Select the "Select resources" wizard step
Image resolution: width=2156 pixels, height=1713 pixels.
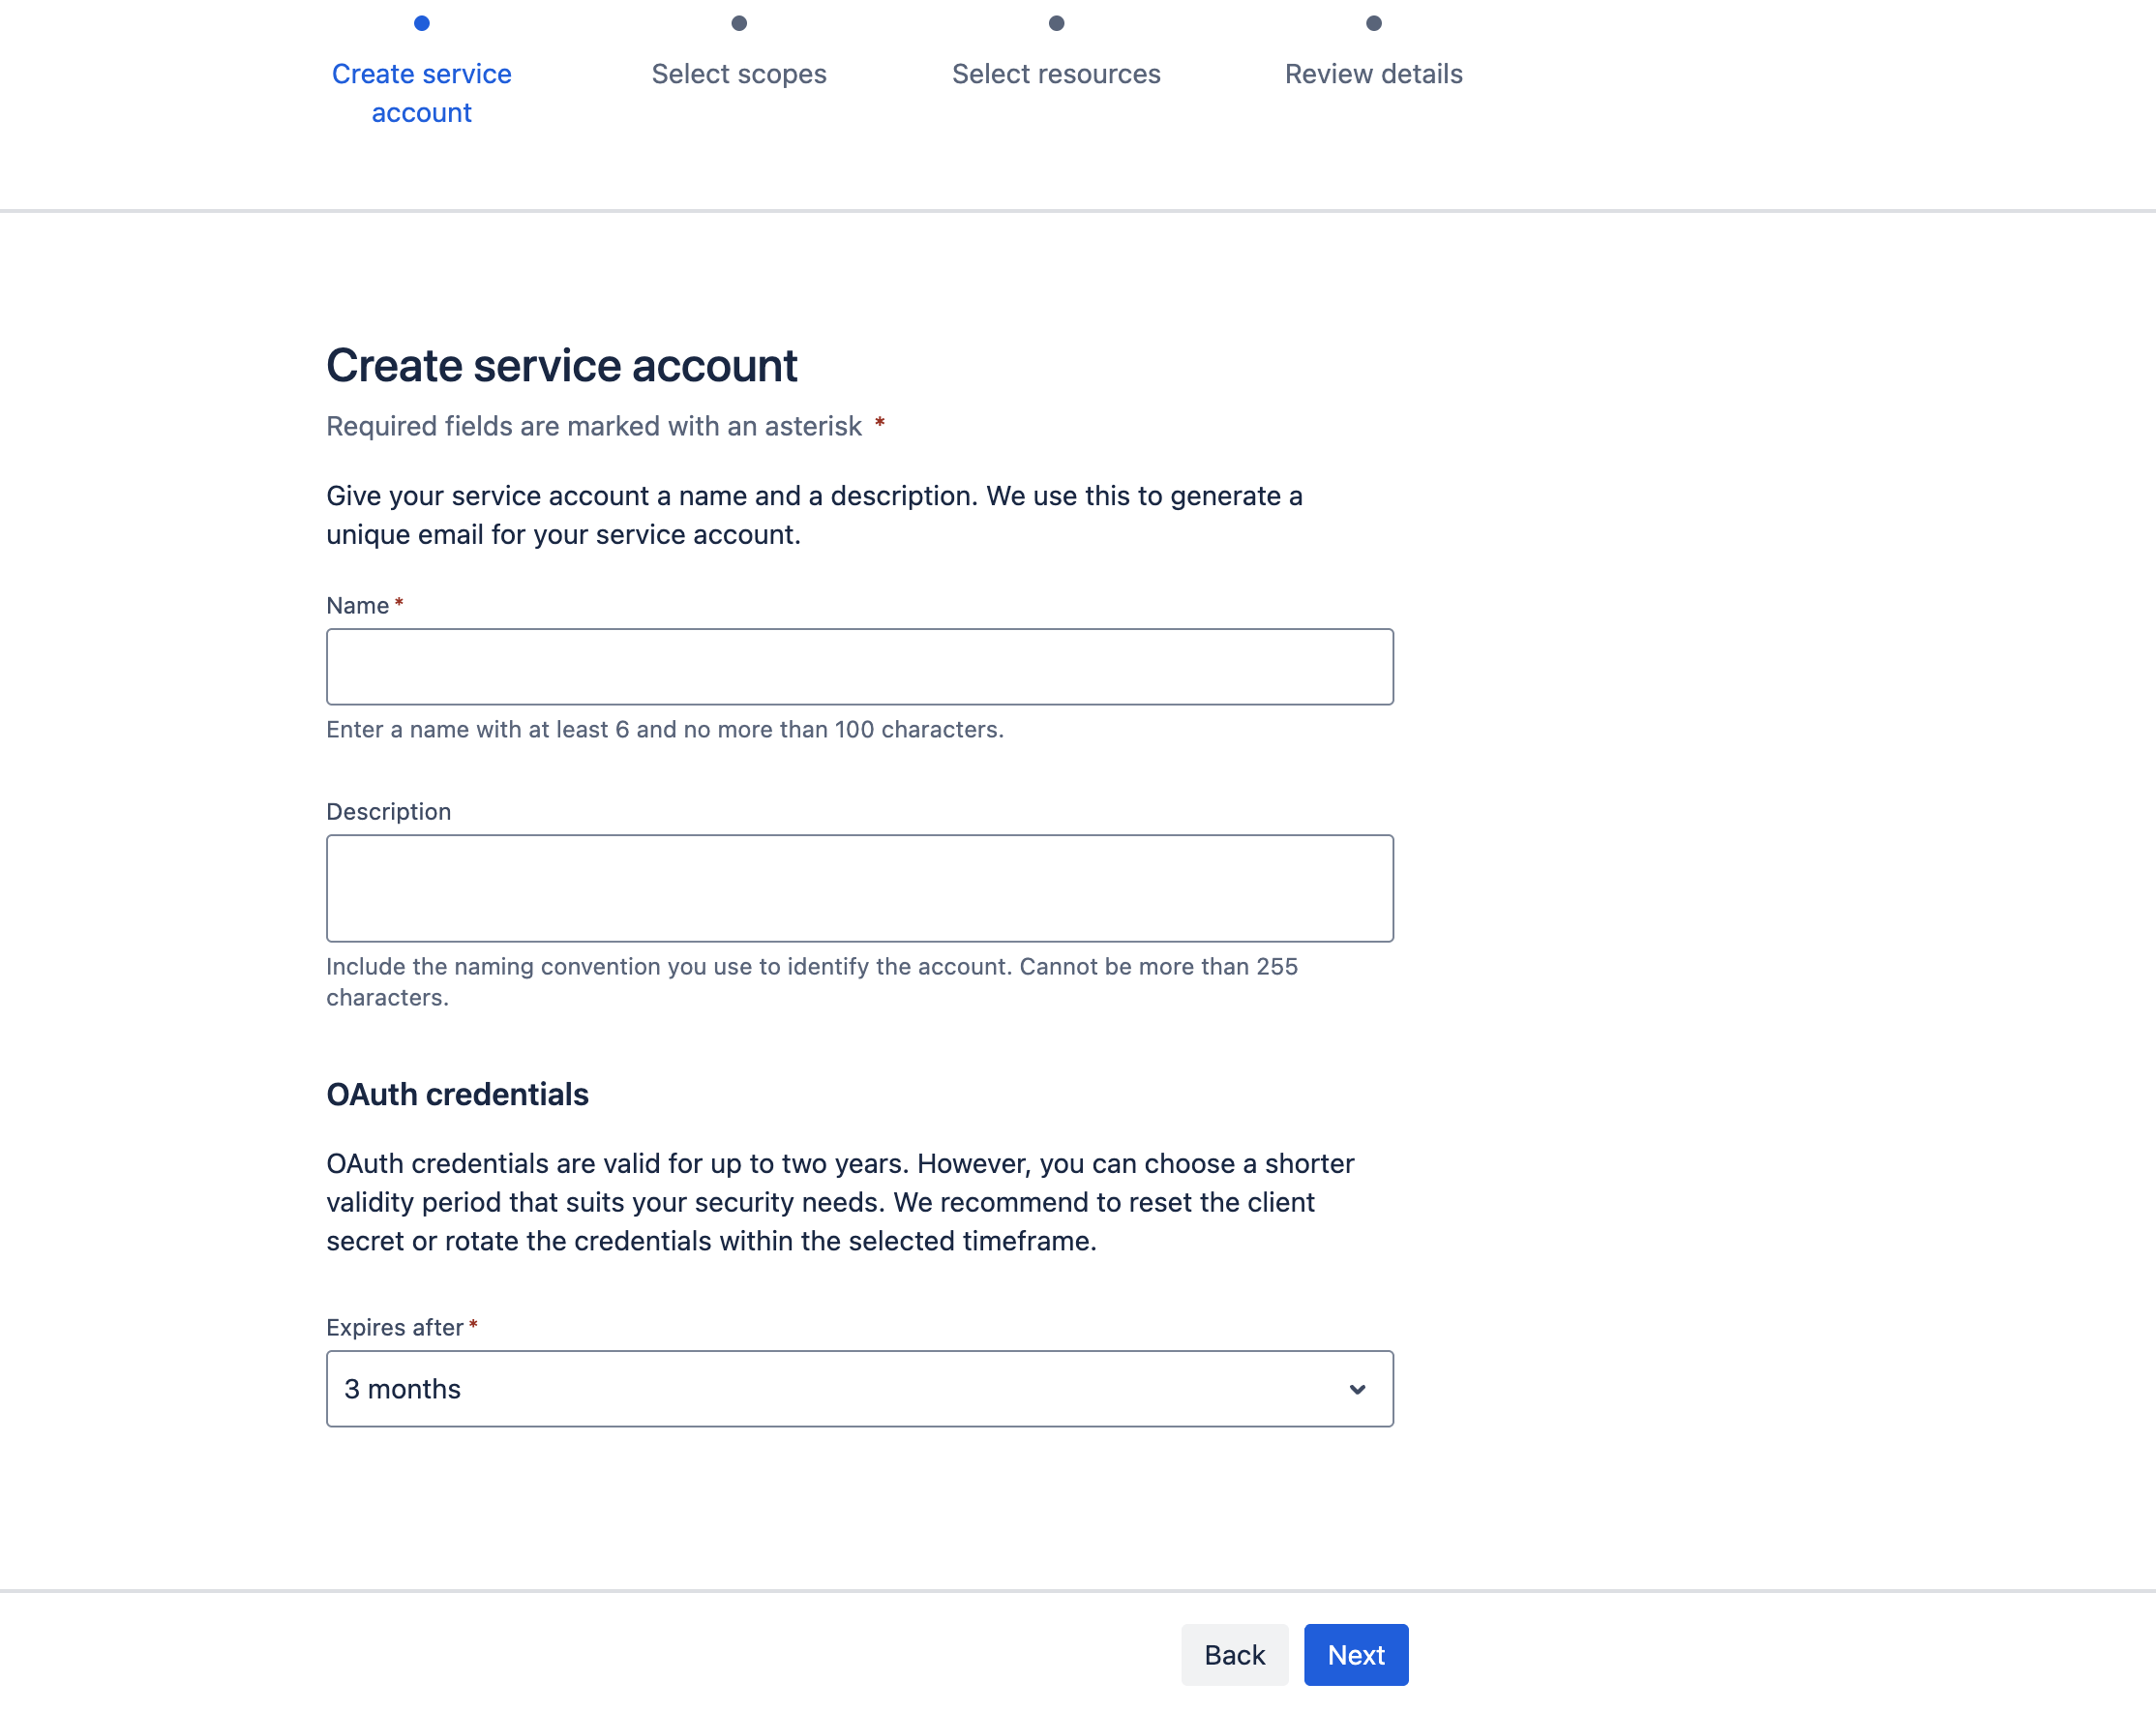tap(1056, 73)
